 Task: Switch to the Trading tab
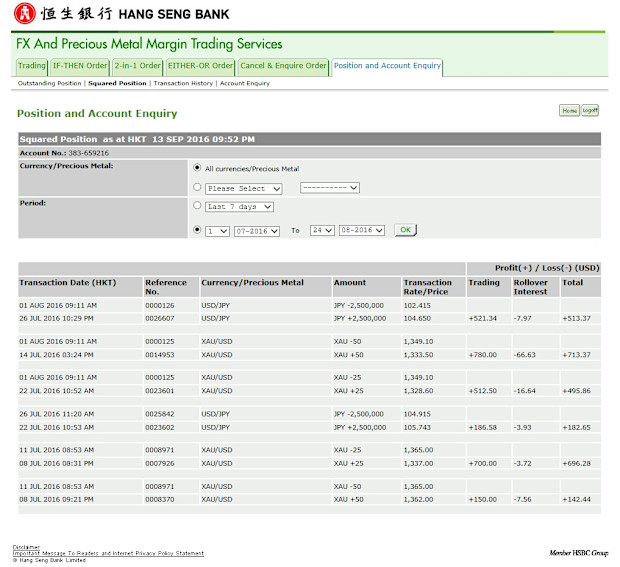point(32,66)
